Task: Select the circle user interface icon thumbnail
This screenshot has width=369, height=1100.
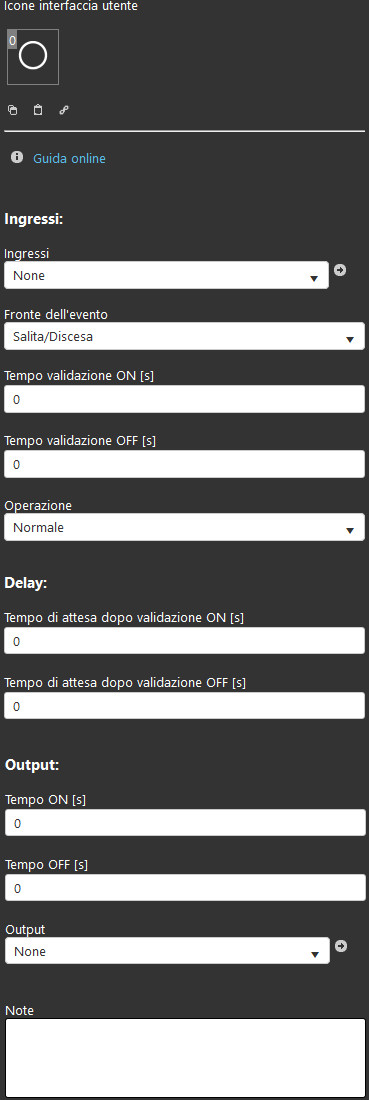Action: tap(33, 57)
